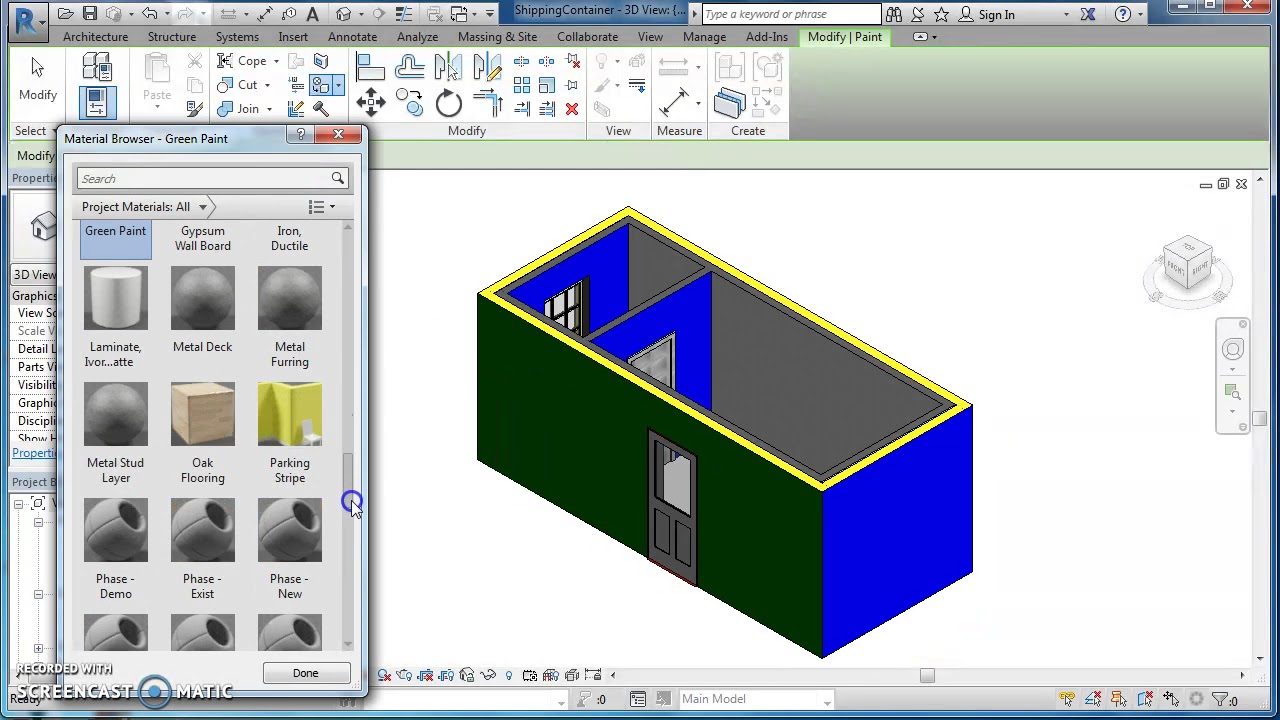
Task: Open Material Browser help question button
Action: [301, 134]
